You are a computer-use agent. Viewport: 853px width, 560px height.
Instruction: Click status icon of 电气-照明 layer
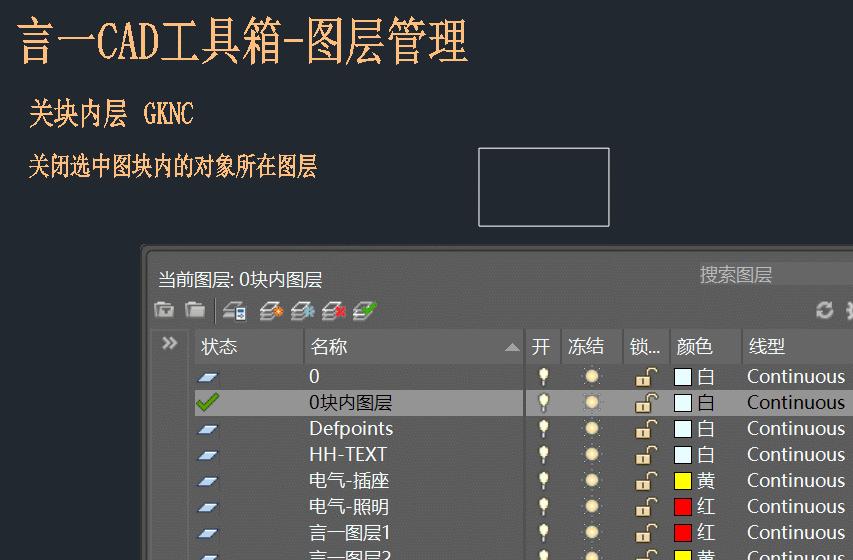click(207, 507)
